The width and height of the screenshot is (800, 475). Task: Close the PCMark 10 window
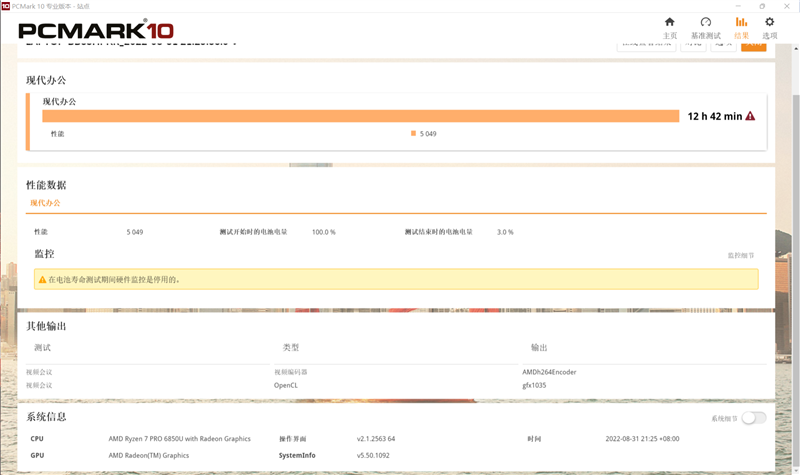pyautogui.click(x=787, y=6)
